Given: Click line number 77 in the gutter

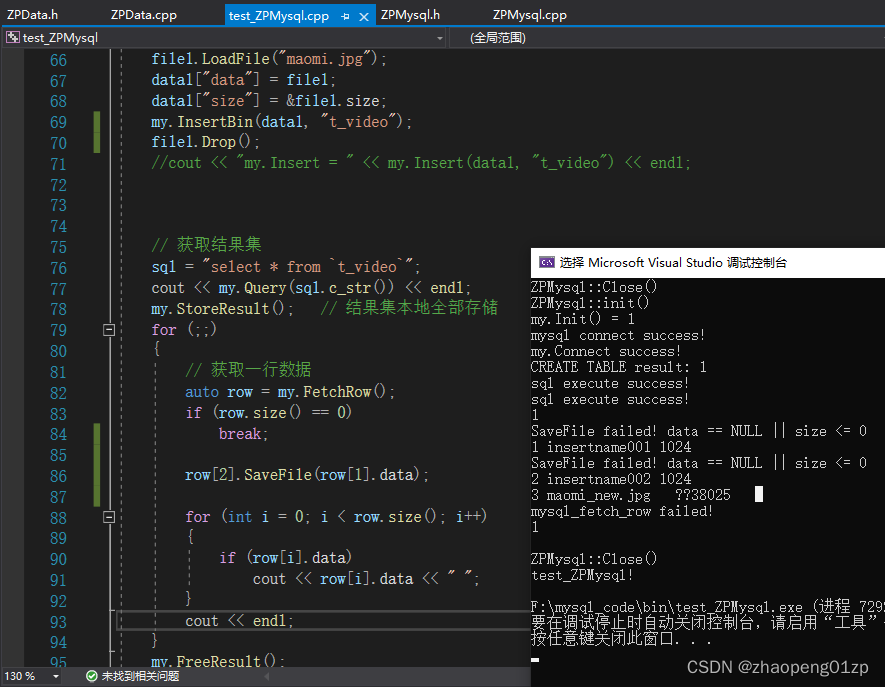Looking at the screenshot, I should (x=58, y=289).
